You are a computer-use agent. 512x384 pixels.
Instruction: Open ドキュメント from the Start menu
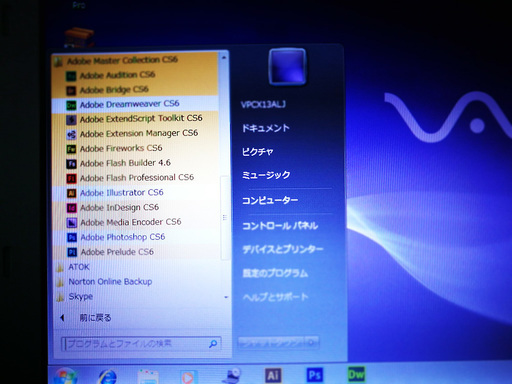266,128
